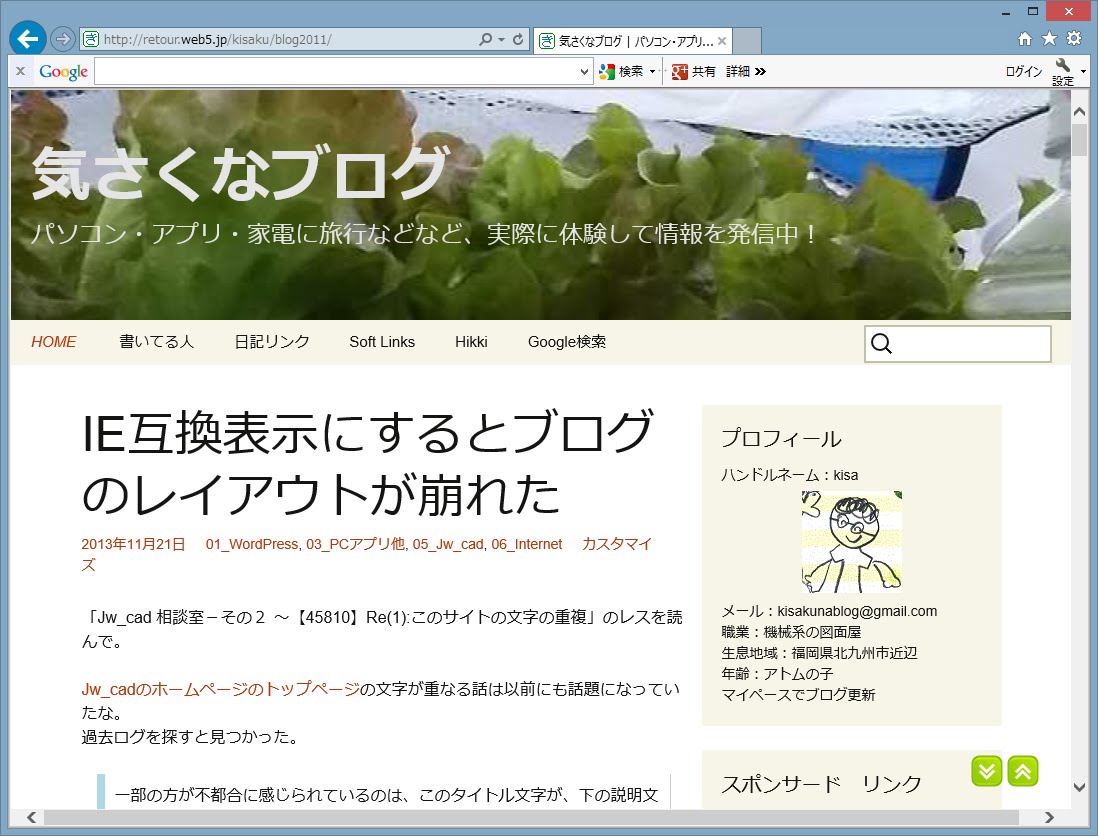Open the address bar dropdown arrow

501,40
